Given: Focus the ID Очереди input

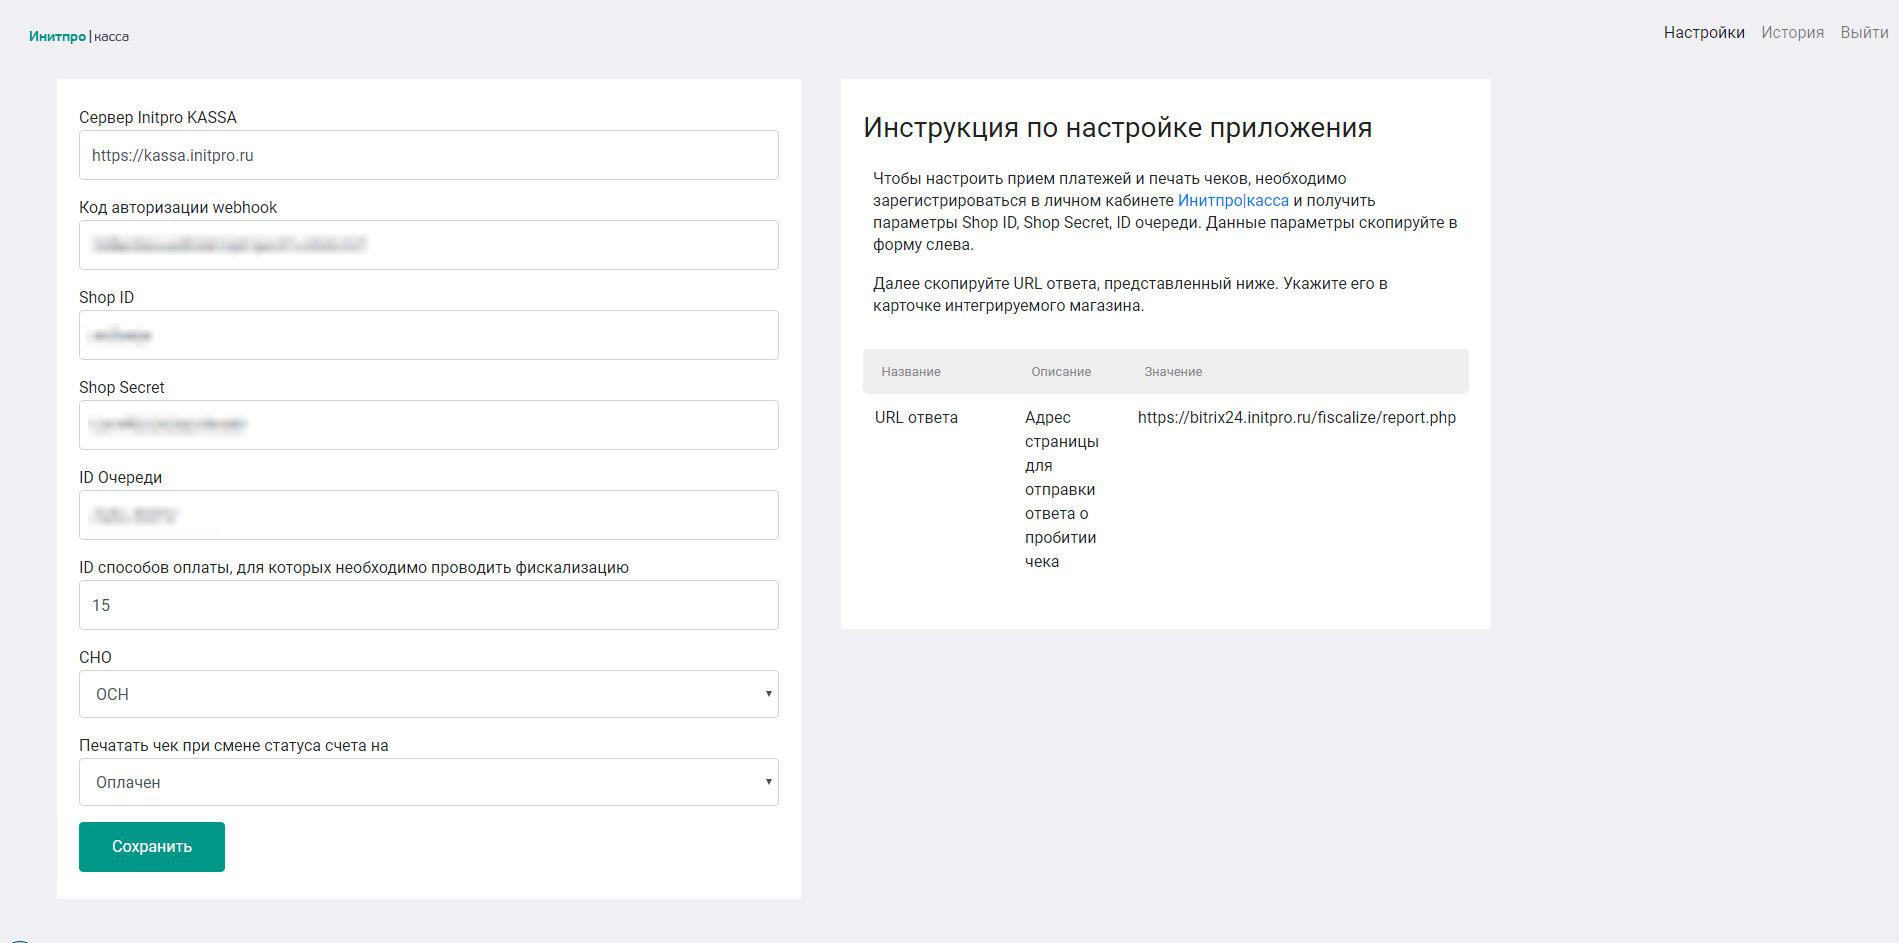Looking at the screenshot, I should tap(428, 515).
